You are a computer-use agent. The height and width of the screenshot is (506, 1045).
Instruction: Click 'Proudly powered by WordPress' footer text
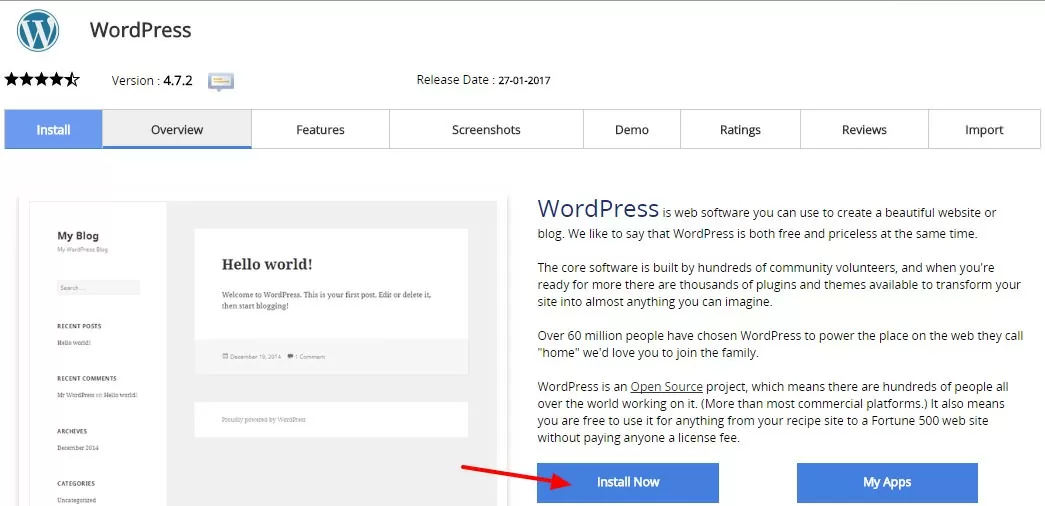pyautogui.click(x=264, y=420)
